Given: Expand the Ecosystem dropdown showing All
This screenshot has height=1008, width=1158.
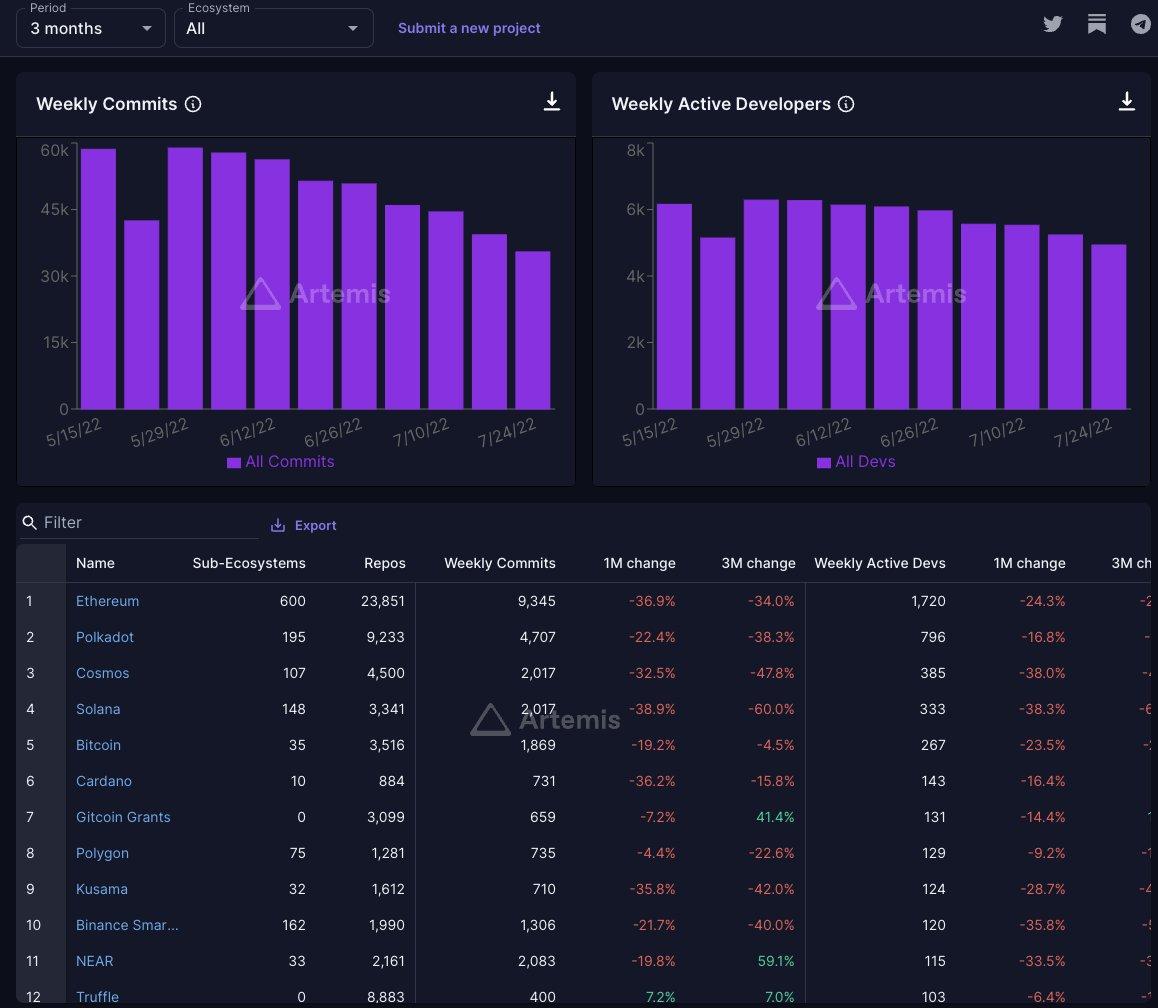Looking at the screenshot, I should pyautogui.click(x=273, y=28).
